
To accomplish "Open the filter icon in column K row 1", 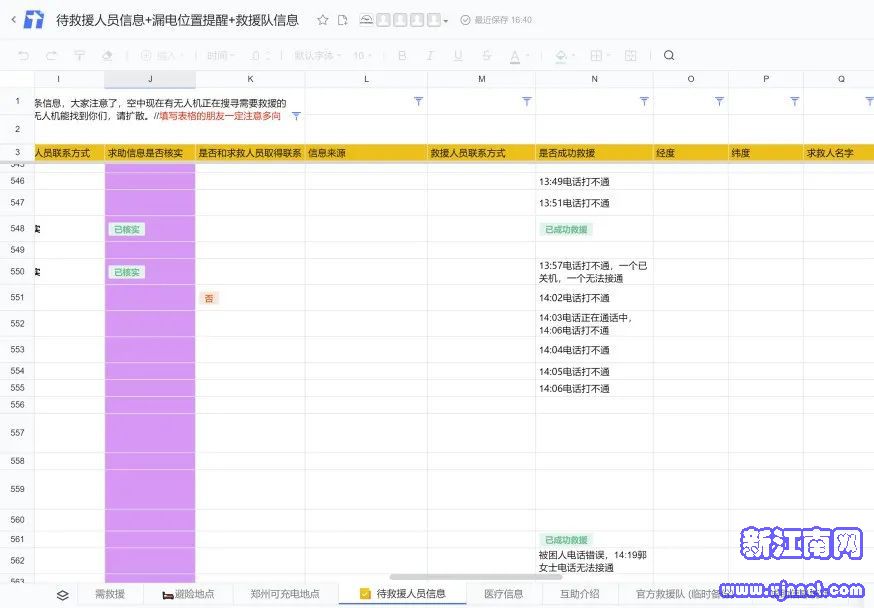I will tap(297, 116).
